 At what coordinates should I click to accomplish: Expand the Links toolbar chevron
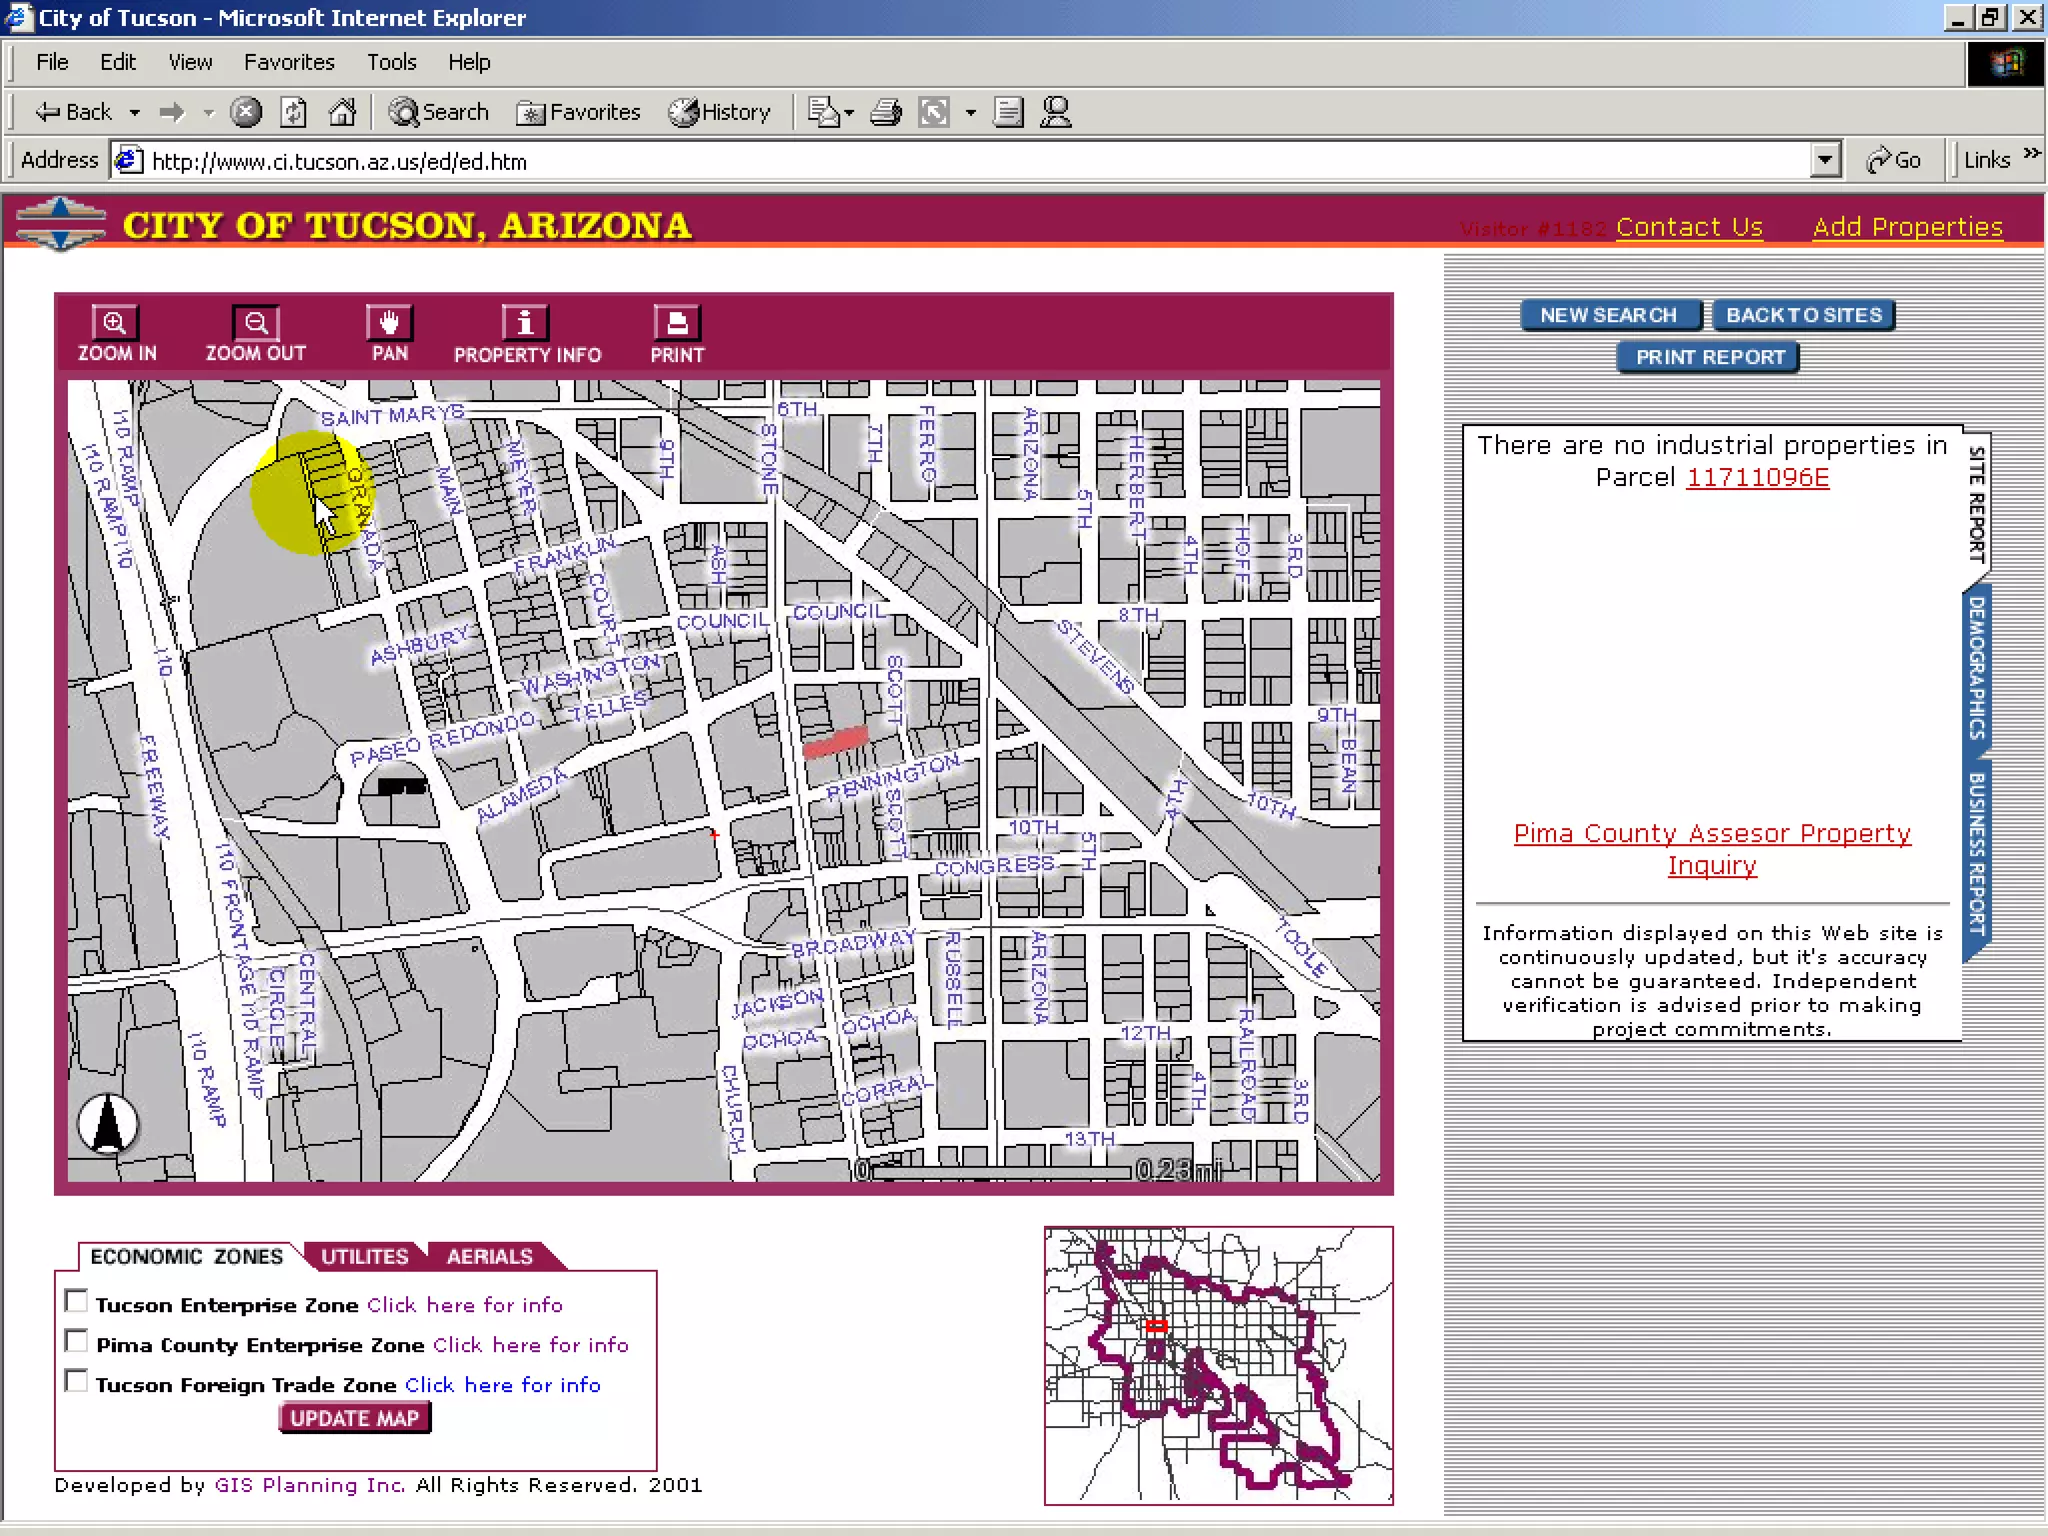click(x=2031, y=154)
